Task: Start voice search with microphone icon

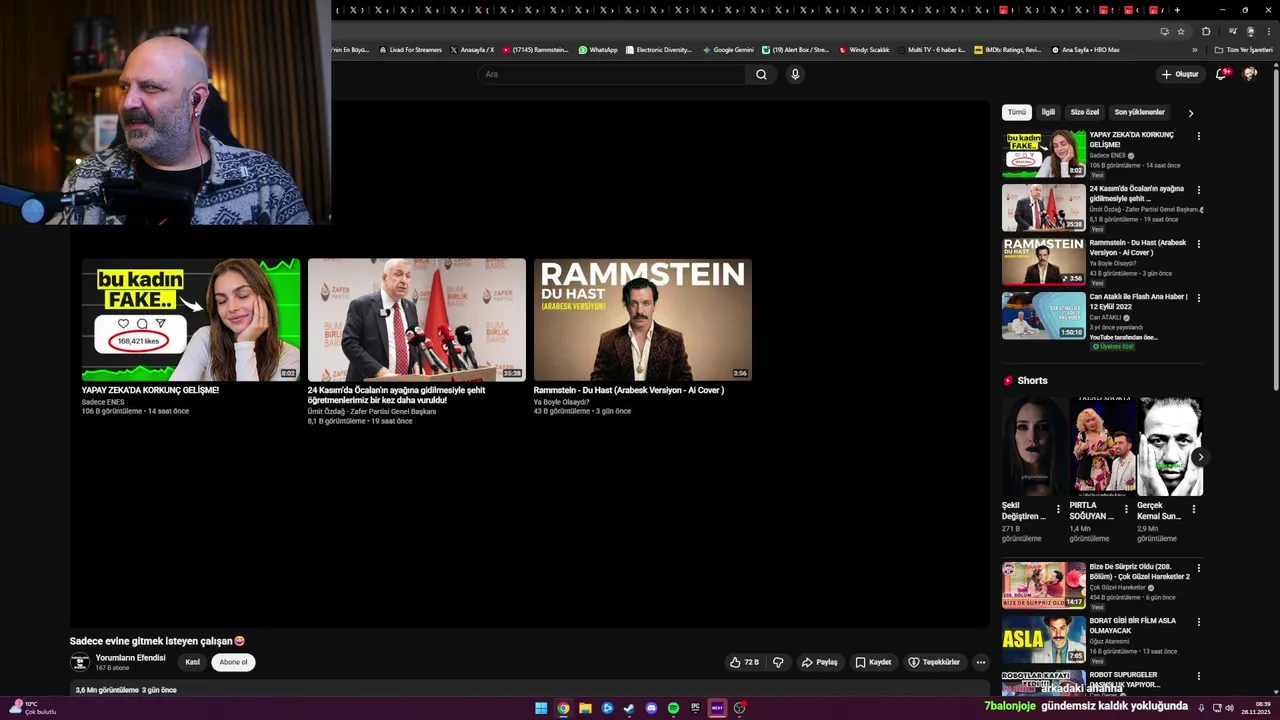Action: point(795,74)
